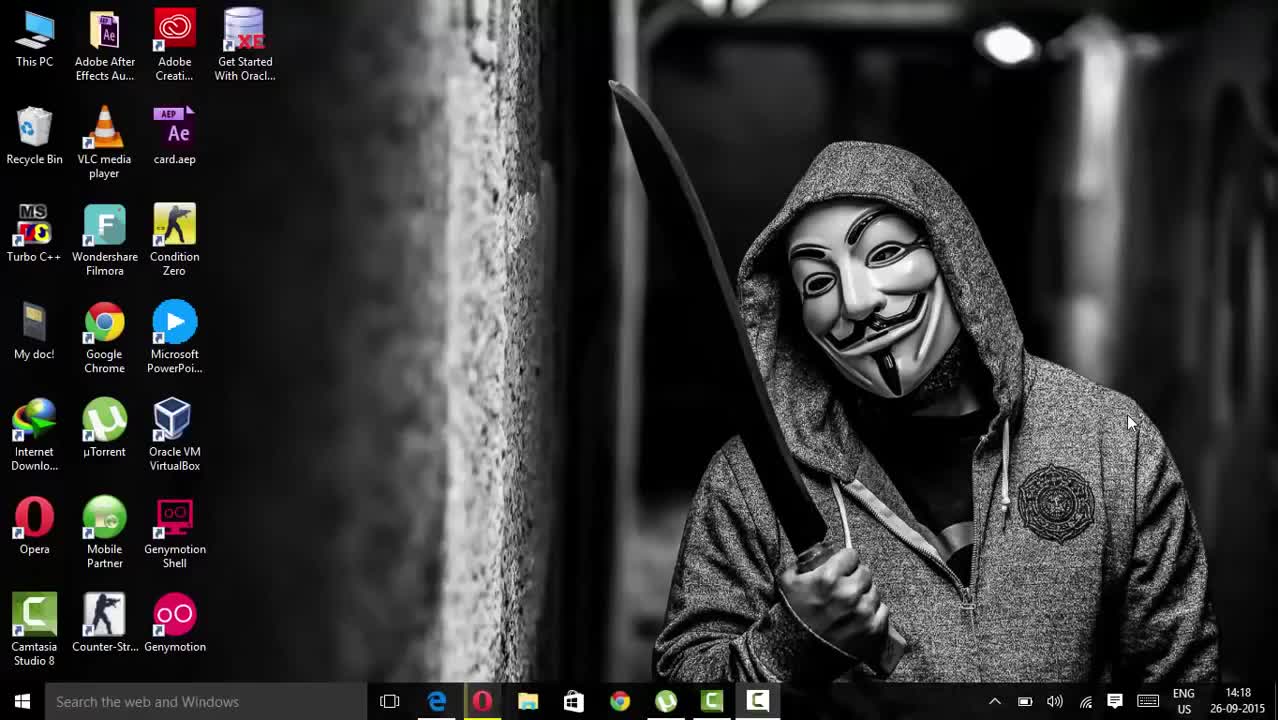Switch to Opera in the taskbar

[x=482, y=701]
